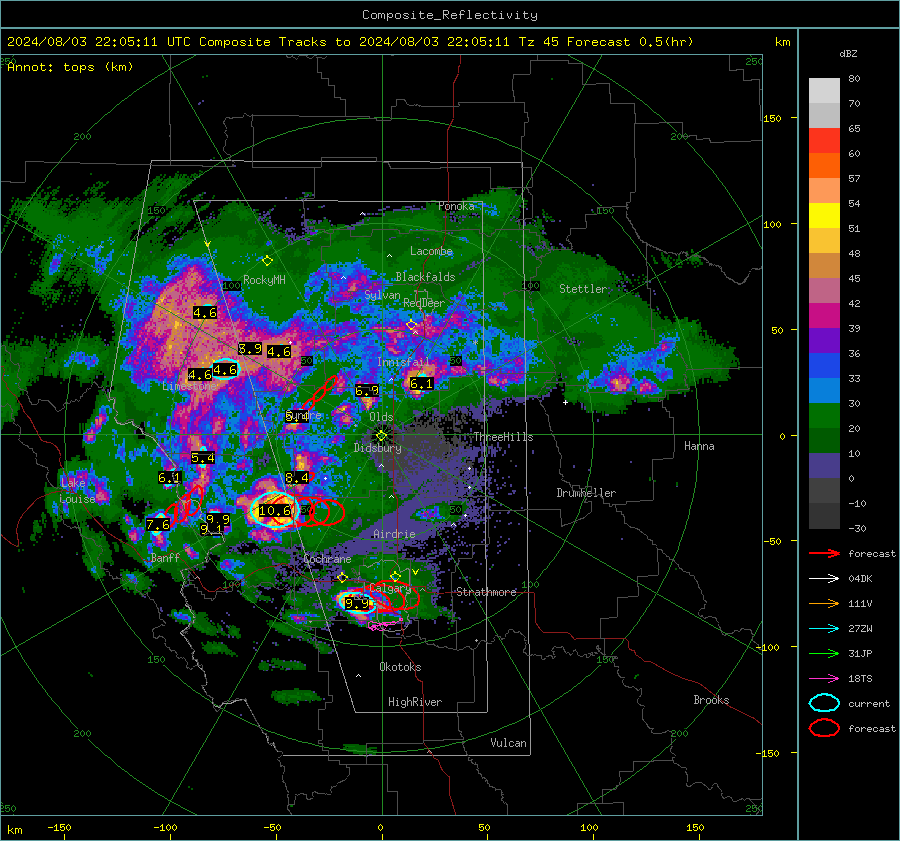The image size is (900, 841).
Task: Click the yellow diamond marker near RedDeer
Action: 412,325
